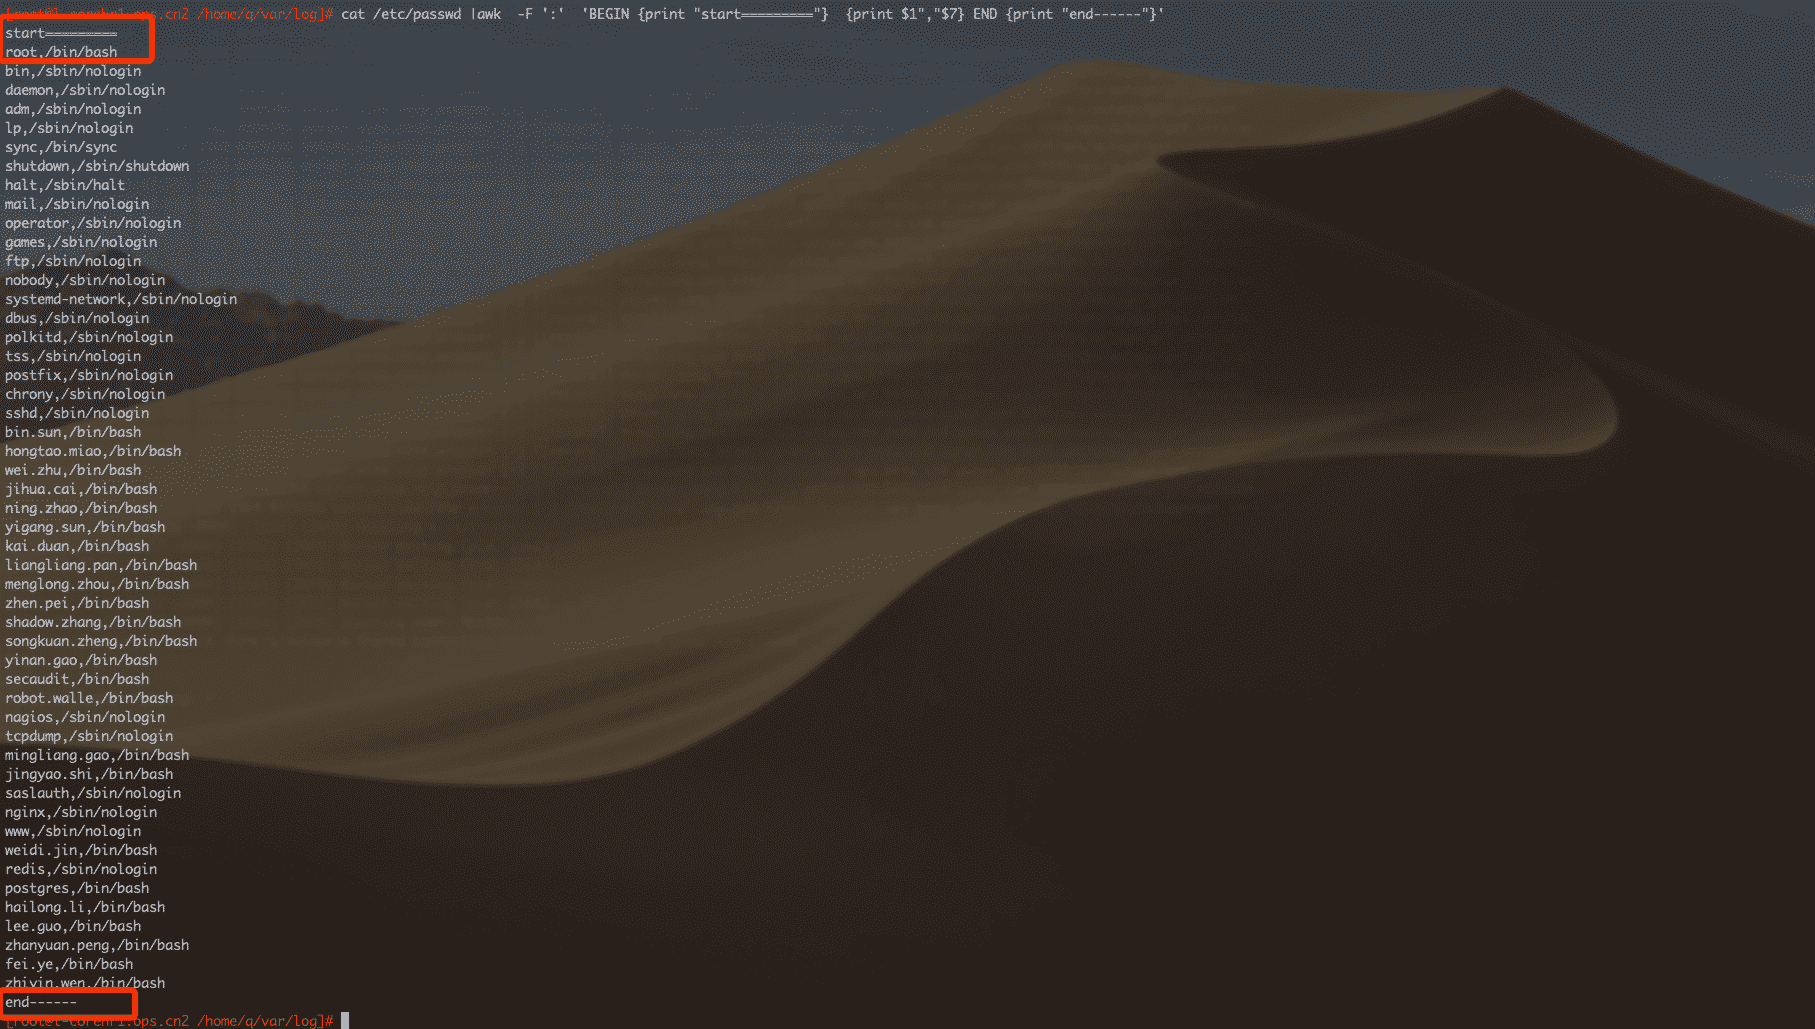Click the 'secaudit,/bin/bash' line
Screen dimensions: 1815x1029
point(77,679)
